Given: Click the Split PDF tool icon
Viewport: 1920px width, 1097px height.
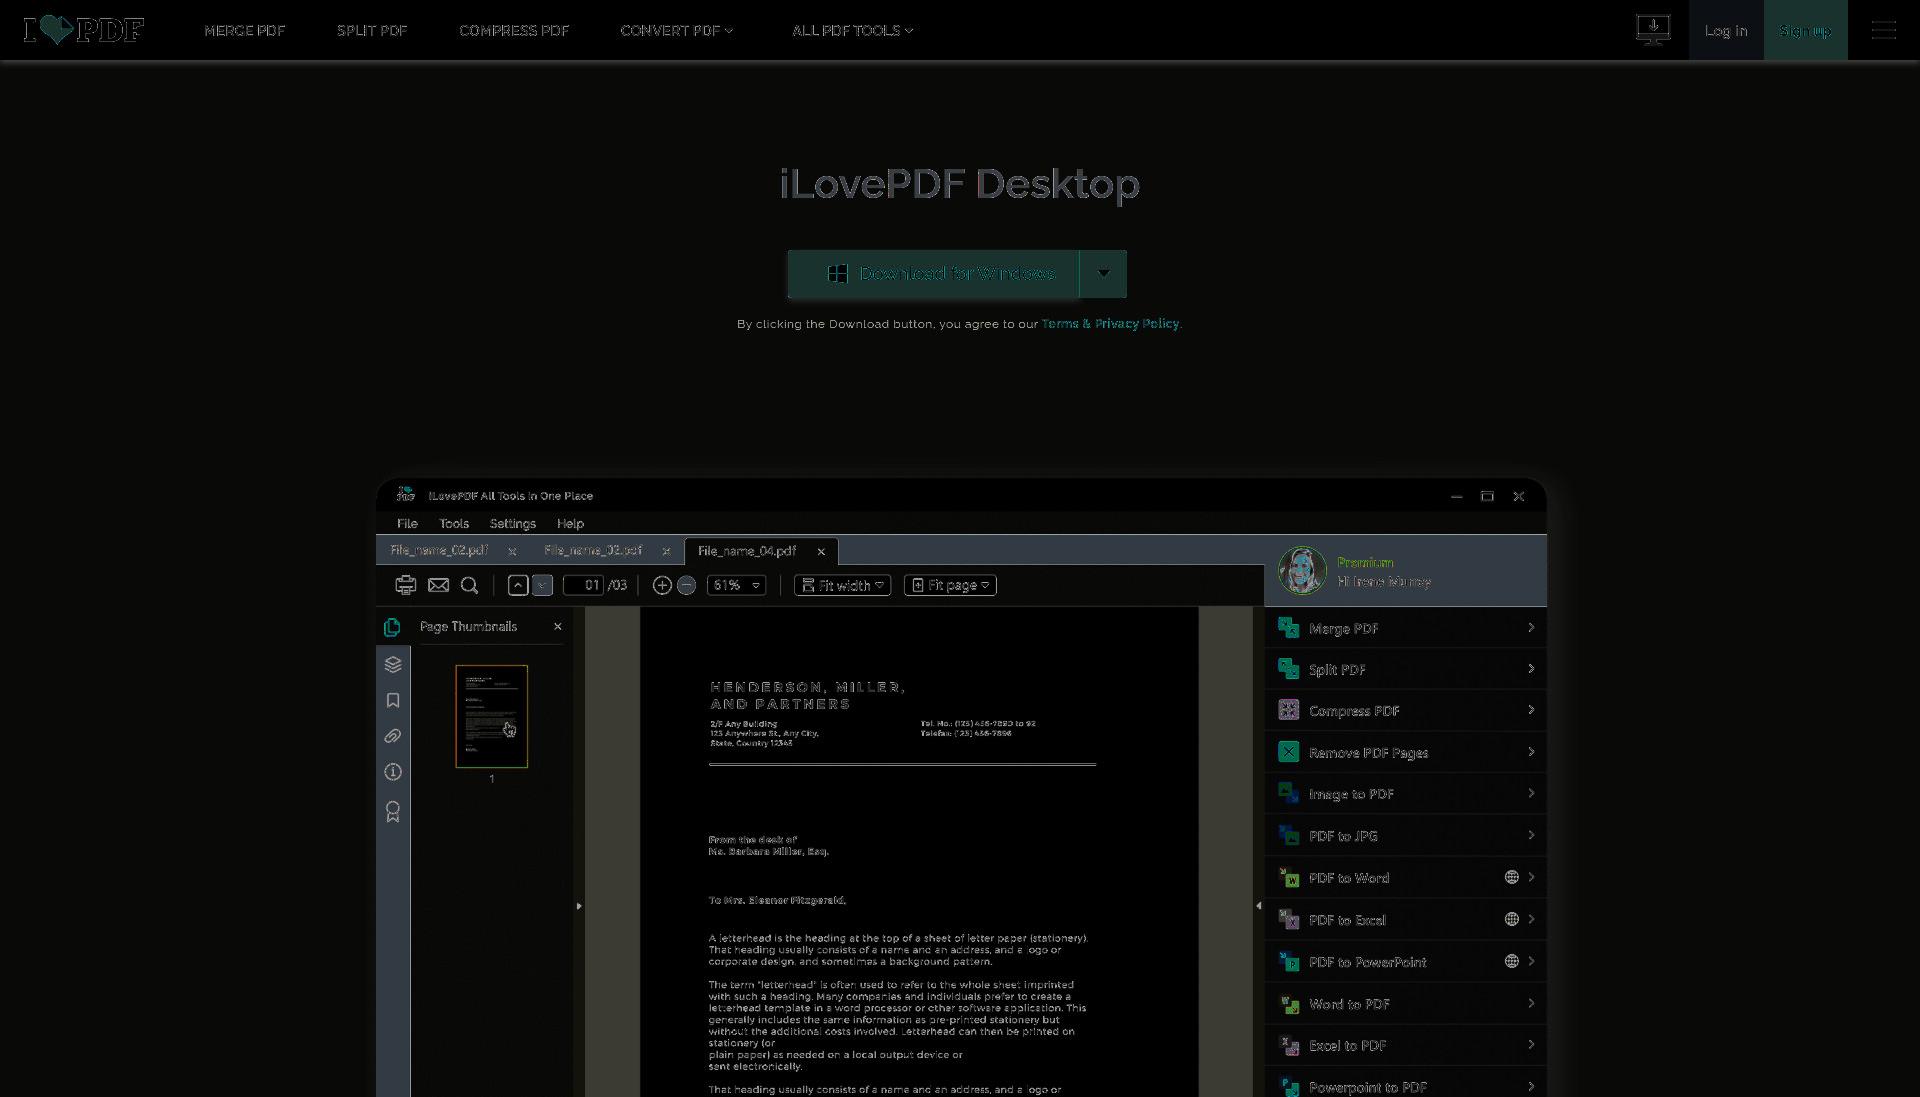Looking at the screenshot, I should (x=1289, y=669).
